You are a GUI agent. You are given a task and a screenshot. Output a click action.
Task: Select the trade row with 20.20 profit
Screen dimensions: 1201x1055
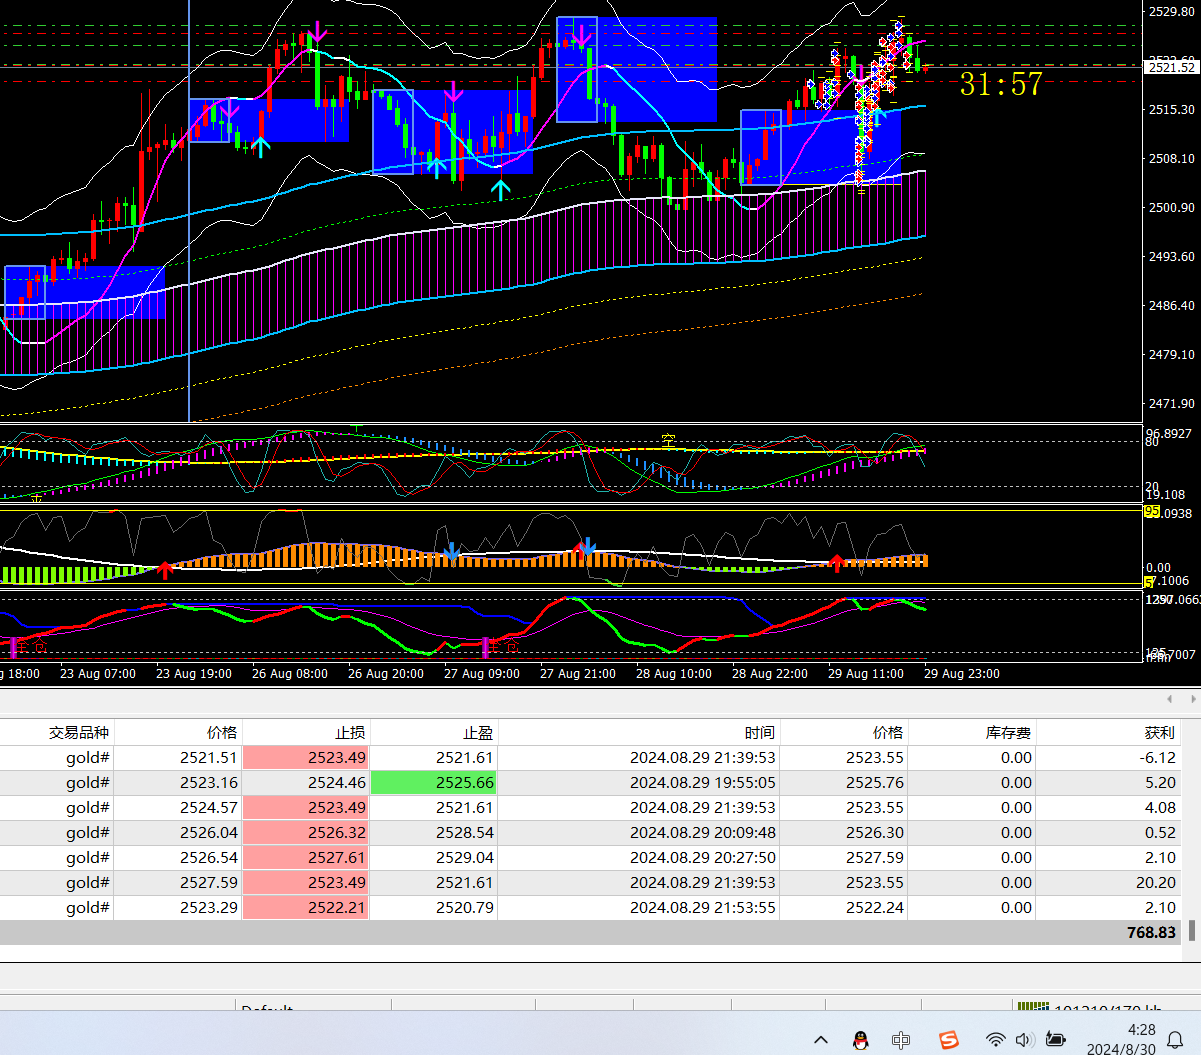coord(600,883)
